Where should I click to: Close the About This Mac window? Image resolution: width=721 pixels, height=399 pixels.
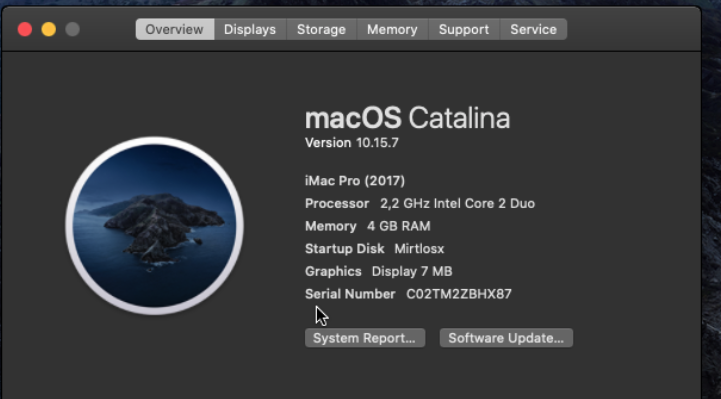pos(25,29)
